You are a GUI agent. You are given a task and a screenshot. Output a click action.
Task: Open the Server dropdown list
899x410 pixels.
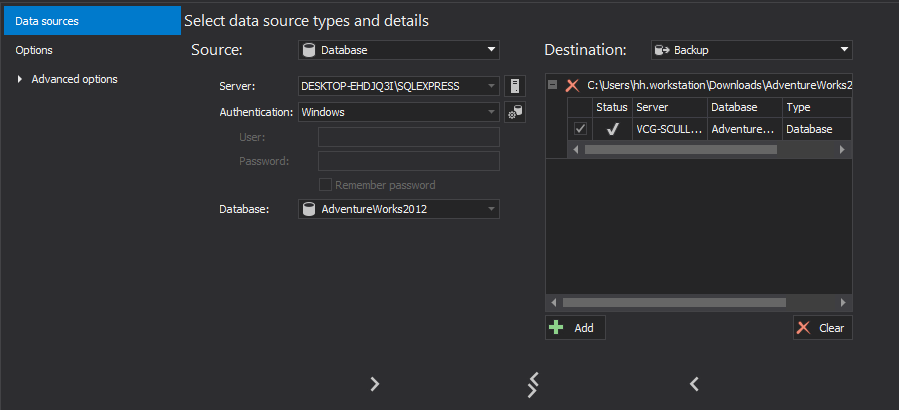pos(491,86)
